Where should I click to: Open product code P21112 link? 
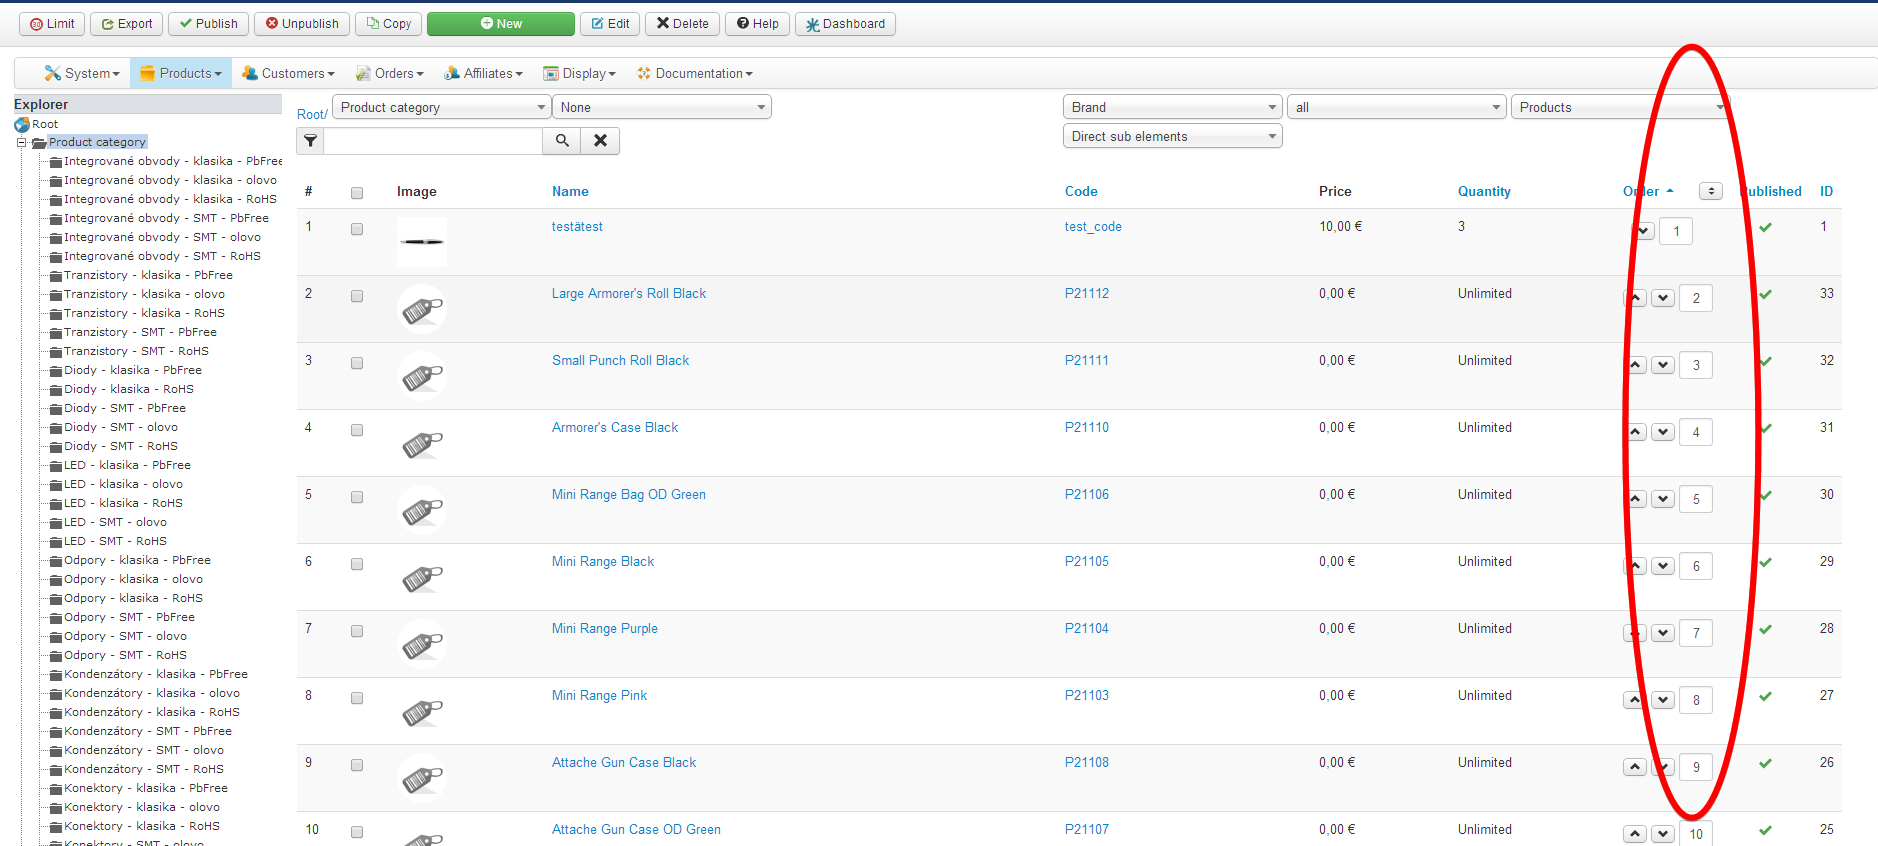tap(1087, 293)
